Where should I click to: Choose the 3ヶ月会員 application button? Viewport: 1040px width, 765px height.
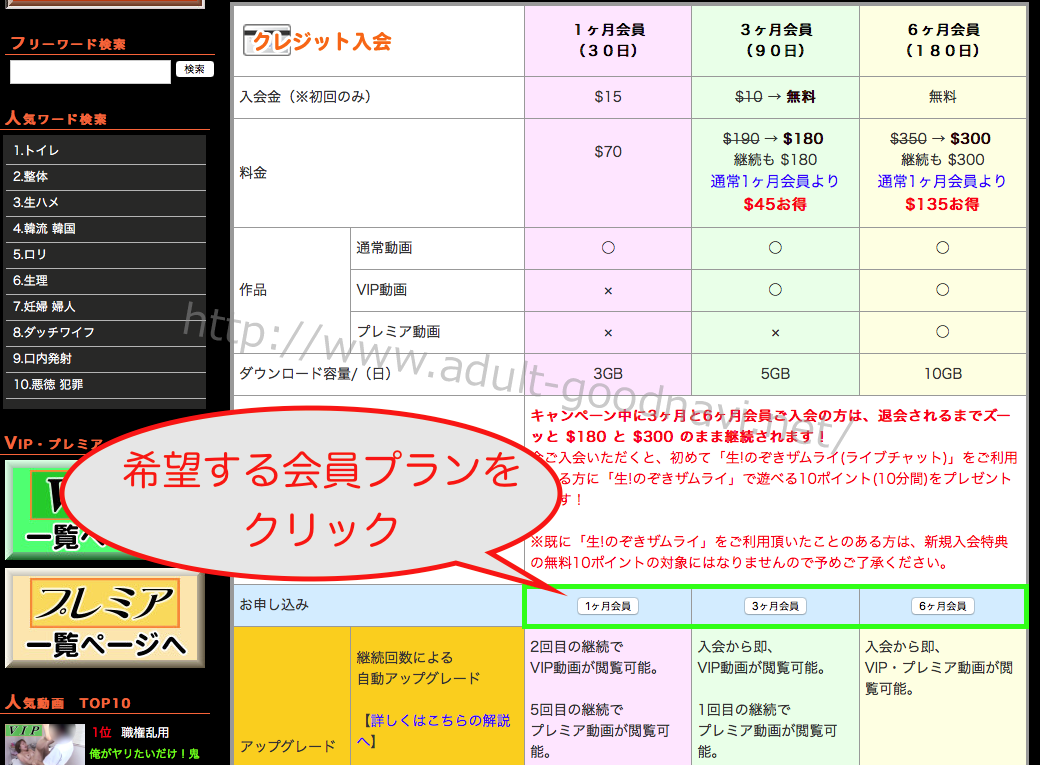pyautogui.click(x=775, y=606)
